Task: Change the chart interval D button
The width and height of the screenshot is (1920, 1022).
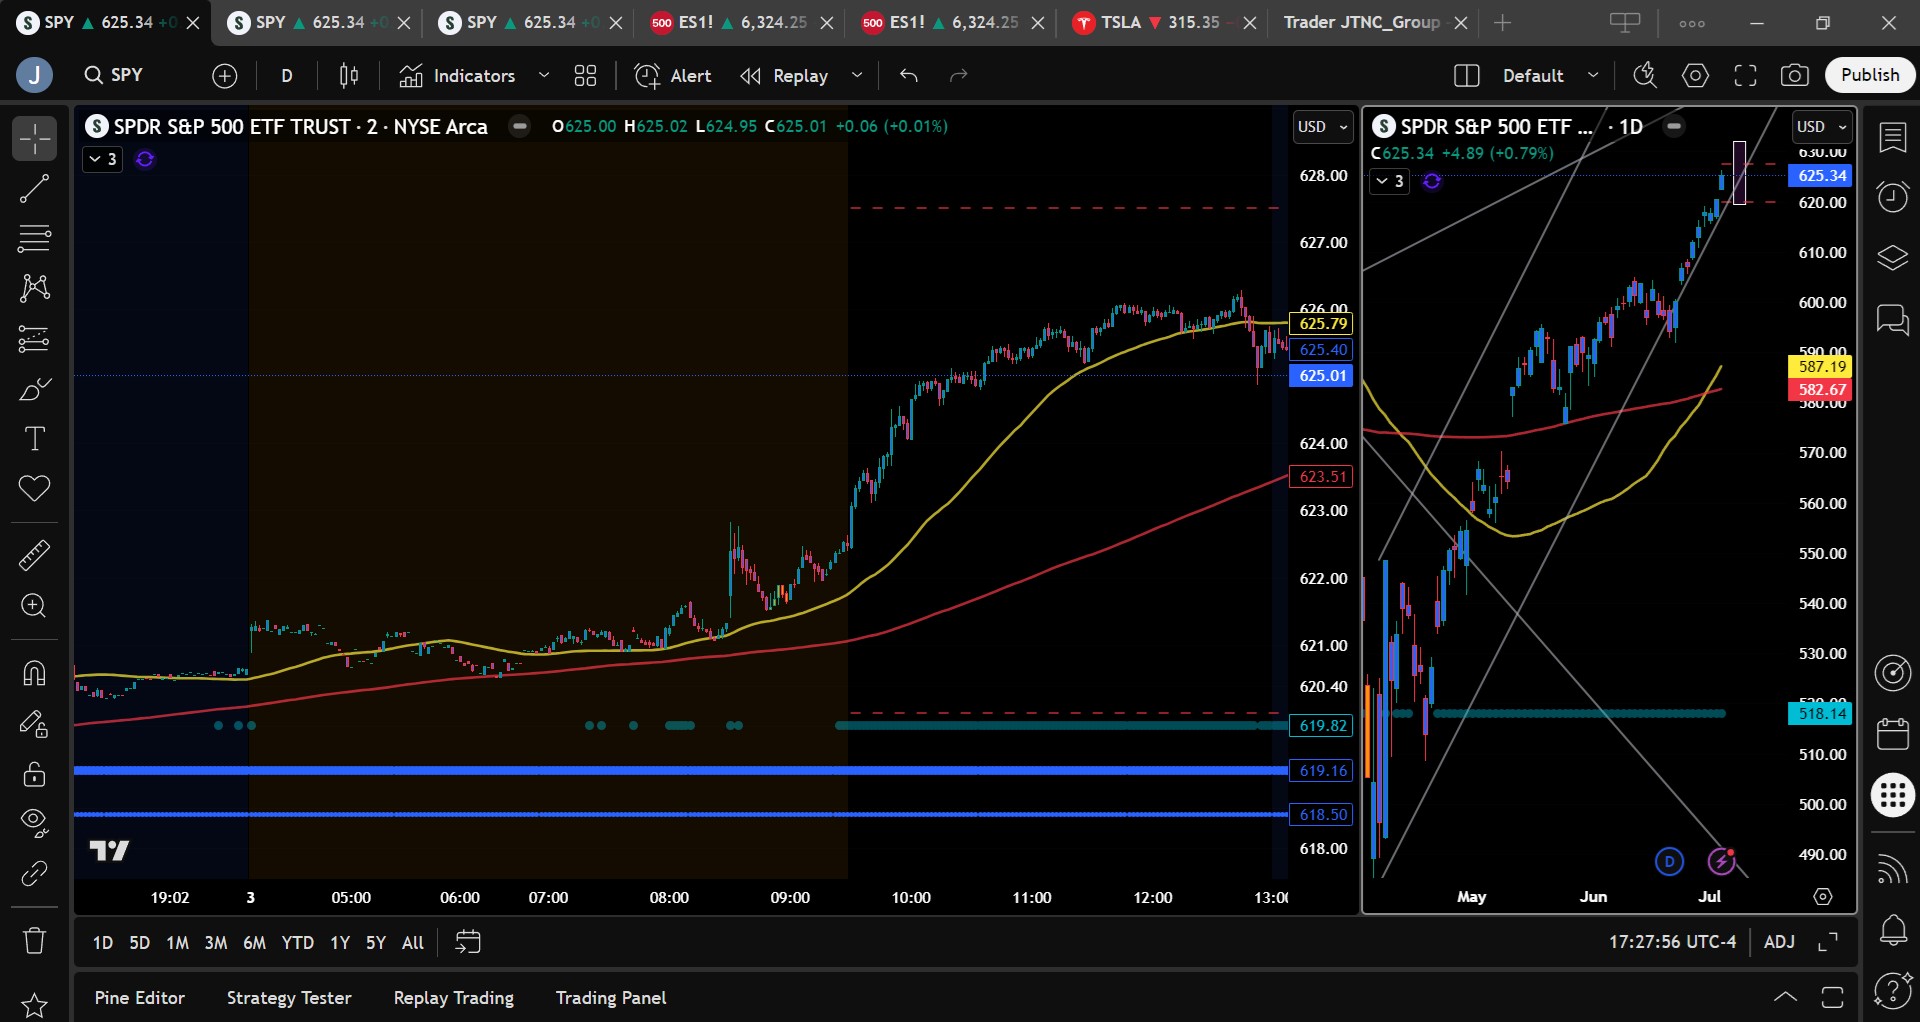Action: pyautogui.click(x=287, y=75)
